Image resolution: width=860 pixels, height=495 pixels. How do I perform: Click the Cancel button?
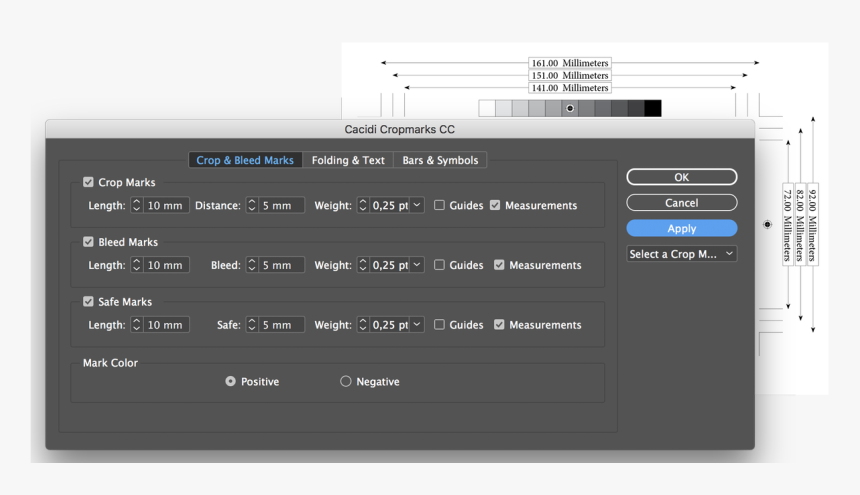coord(682,203)
